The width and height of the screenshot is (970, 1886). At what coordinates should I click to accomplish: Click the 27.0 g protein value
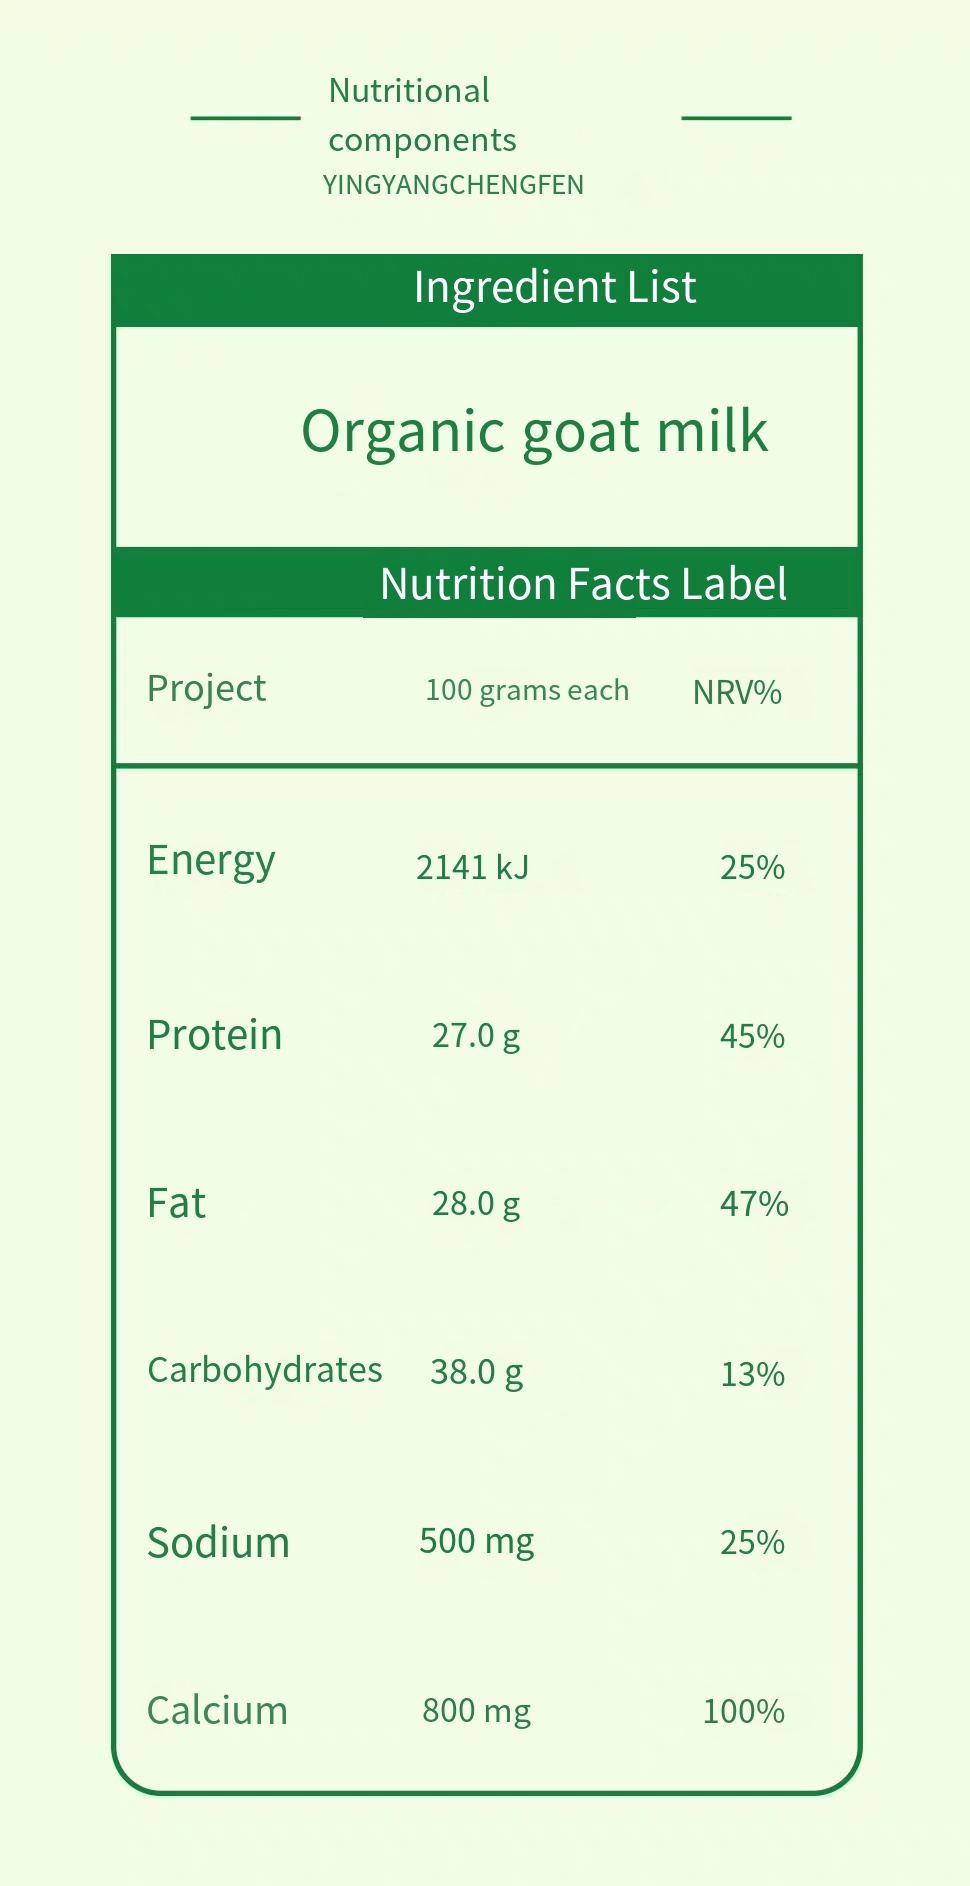(x=476, y=1036)
